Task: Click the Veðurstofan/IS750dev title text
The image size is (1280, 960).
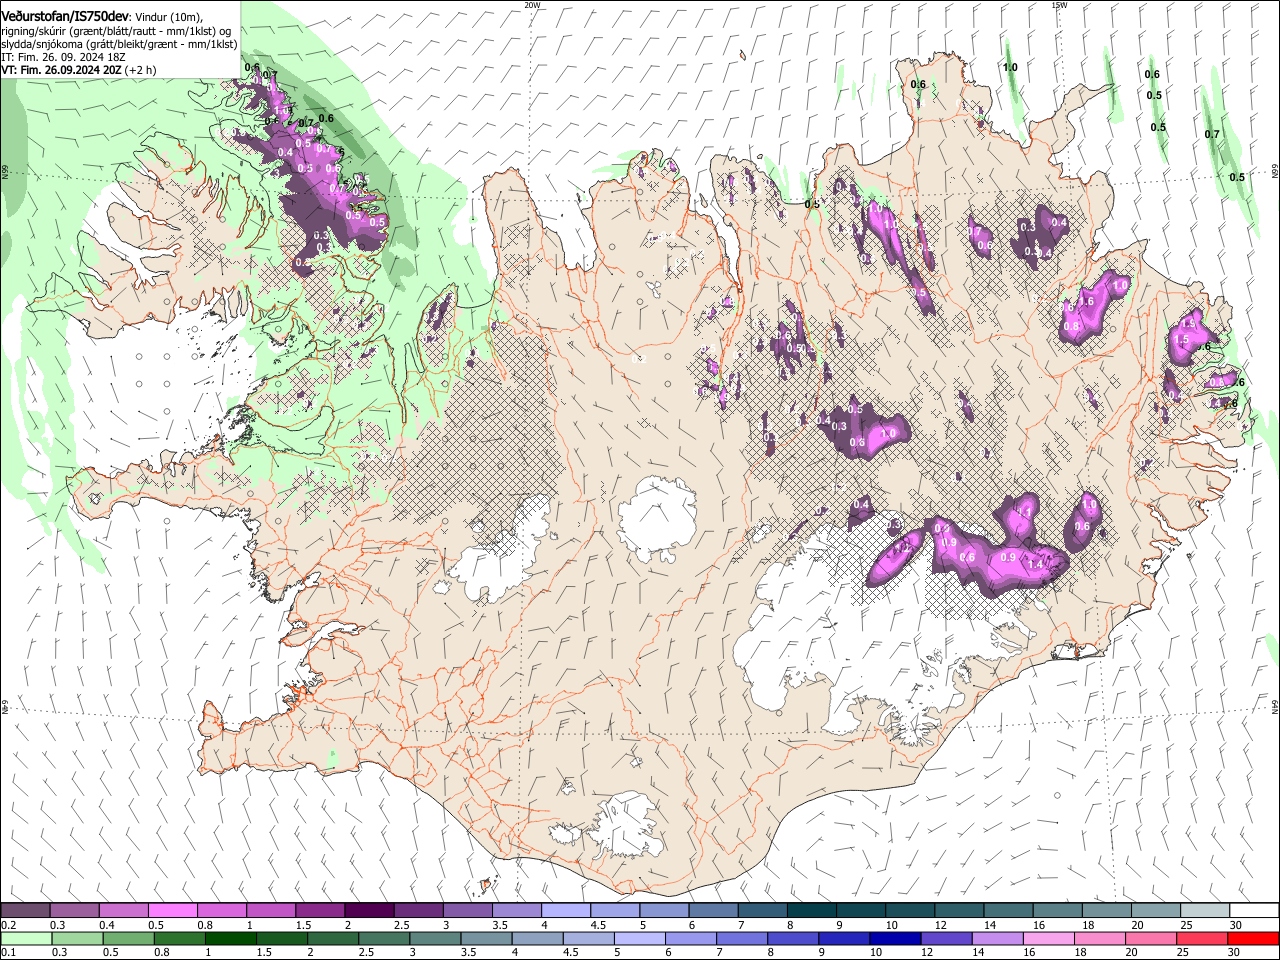Action: coord(65,16)
